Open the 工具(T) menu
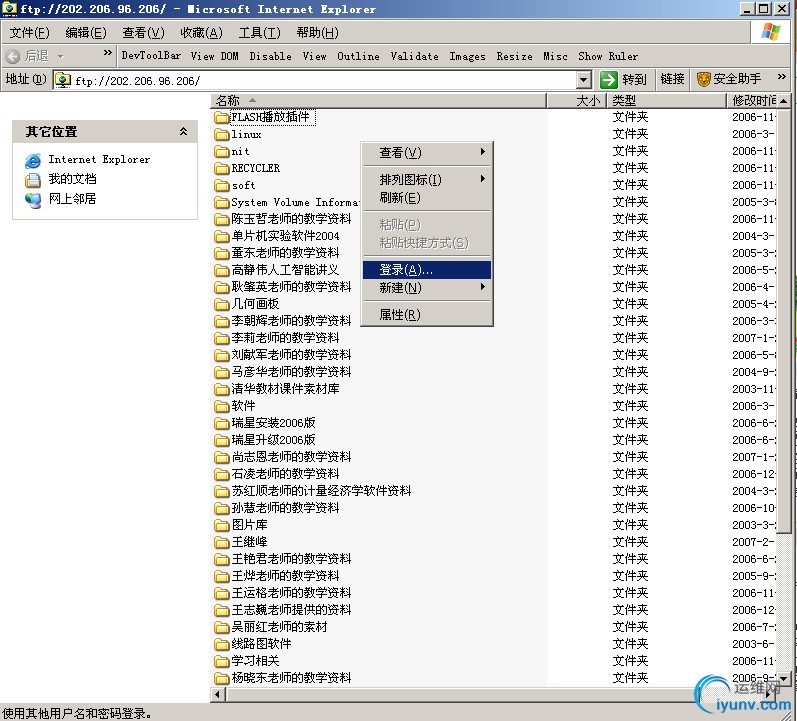The height and width of the screenshot is (721, 797). point(260,33)
